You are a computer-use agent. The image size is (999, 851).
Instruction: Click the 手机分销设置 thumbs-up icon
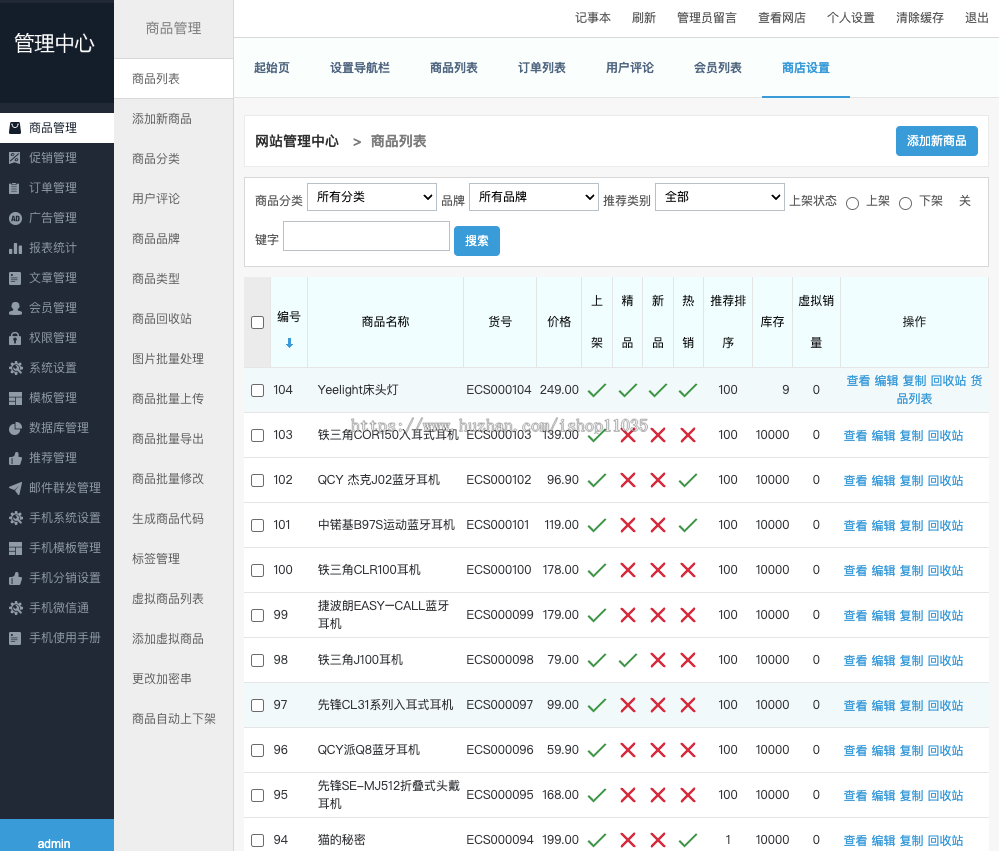pos(15,578)
